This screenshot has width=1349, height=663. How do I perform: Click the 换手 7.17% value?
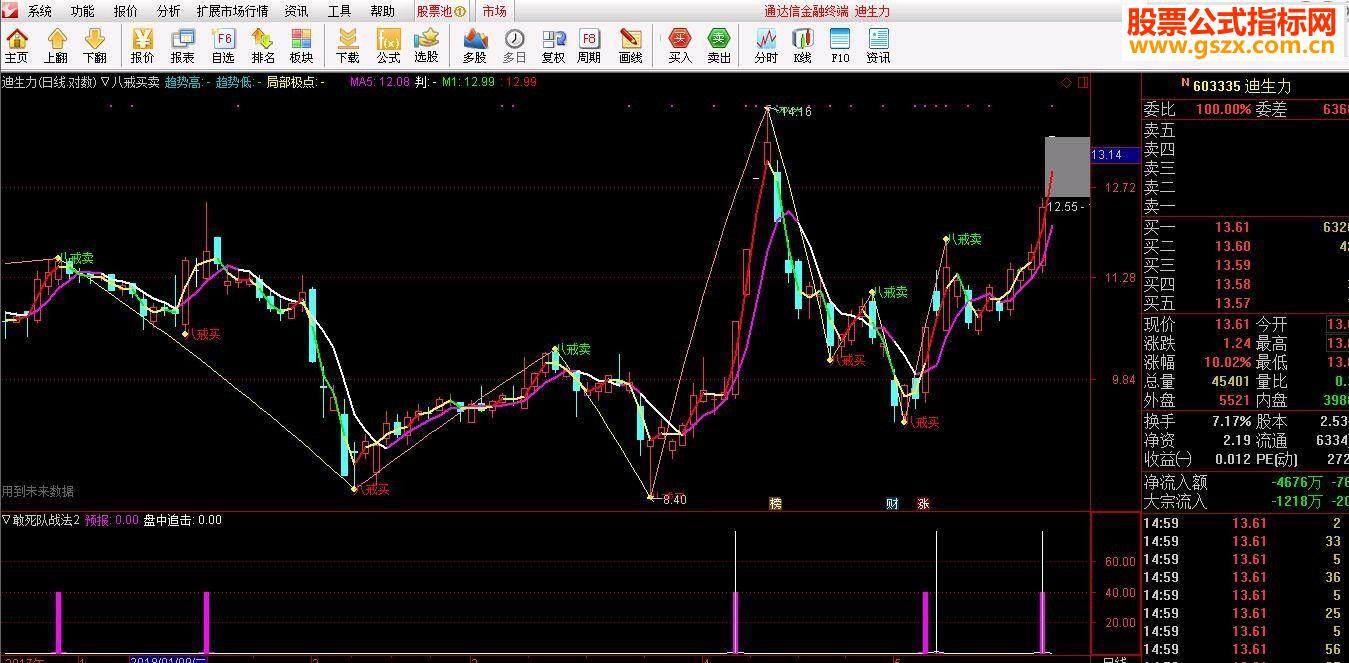[1230, 422]
